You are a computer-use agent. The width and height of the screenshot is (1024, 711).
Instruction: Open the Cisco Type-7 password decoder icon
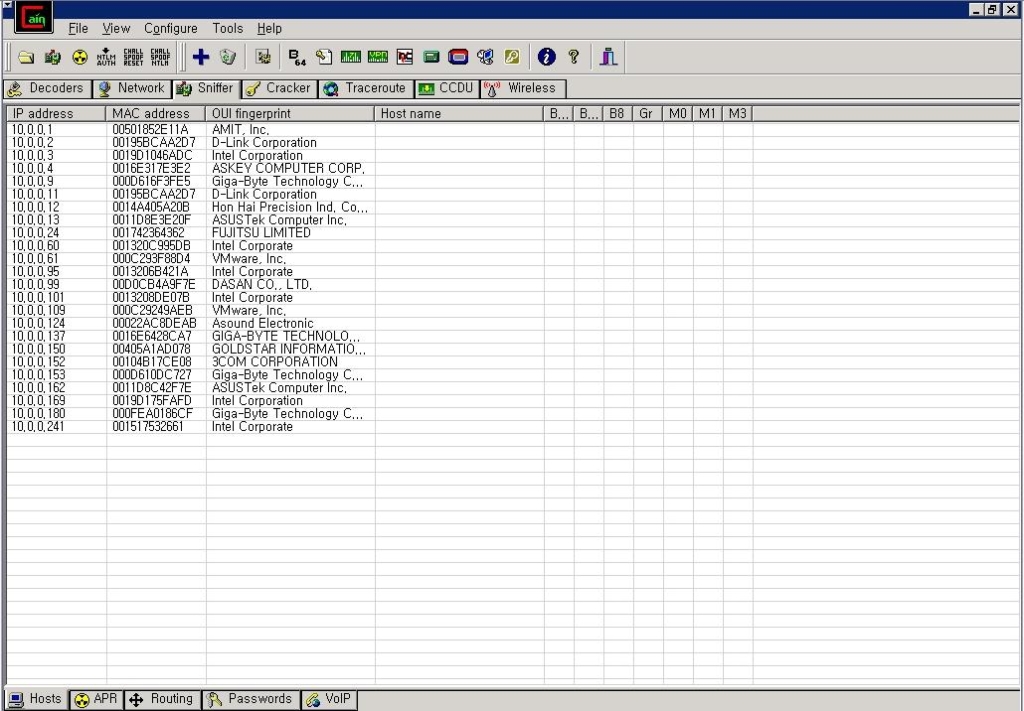pyautogui.click(x=351, y=57)
